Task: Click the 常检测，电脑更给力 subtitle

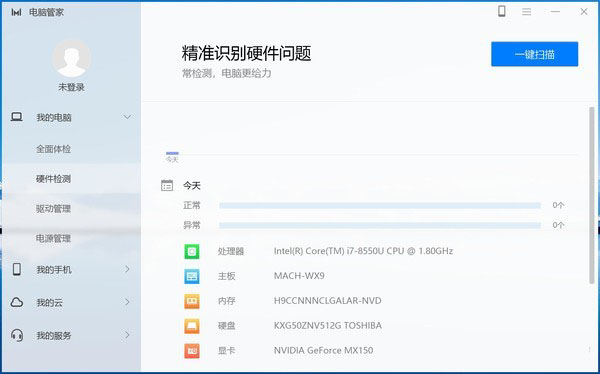Action: click(227, 73)
